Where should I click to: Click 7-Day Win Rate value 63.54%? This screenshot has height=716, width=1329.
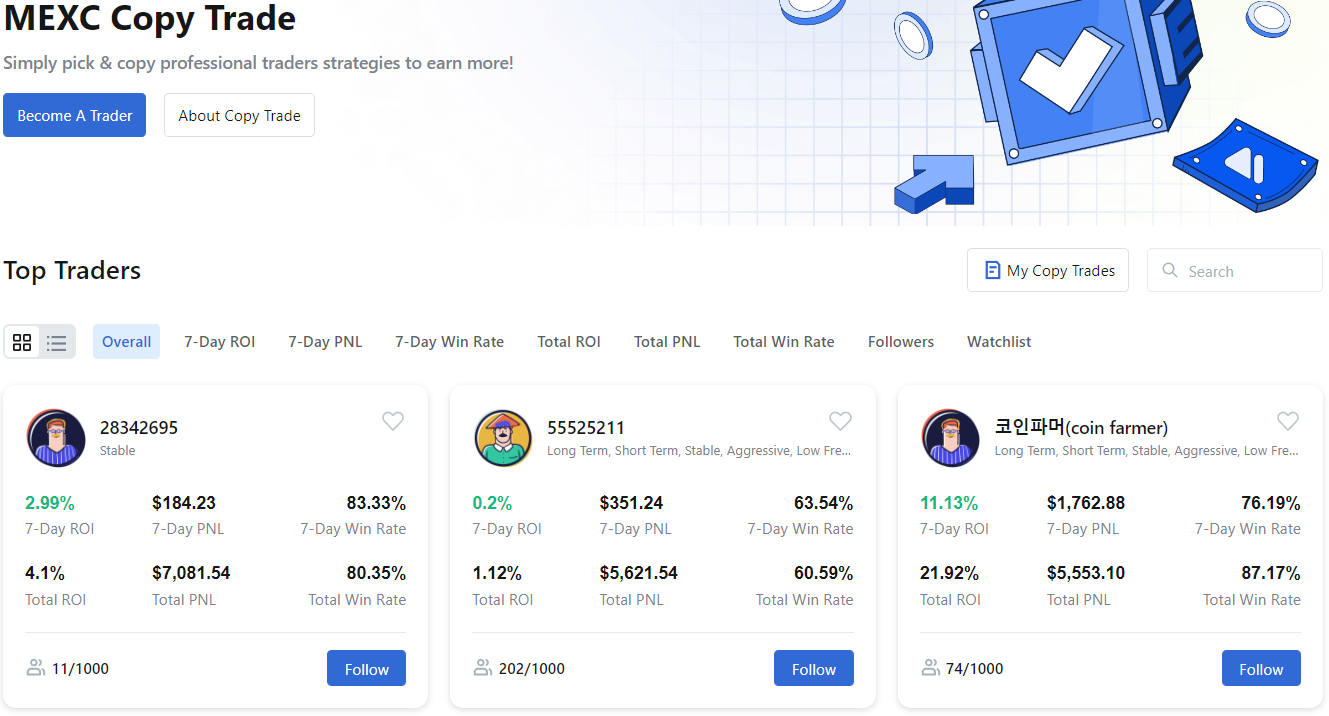(x=824, y=503)
